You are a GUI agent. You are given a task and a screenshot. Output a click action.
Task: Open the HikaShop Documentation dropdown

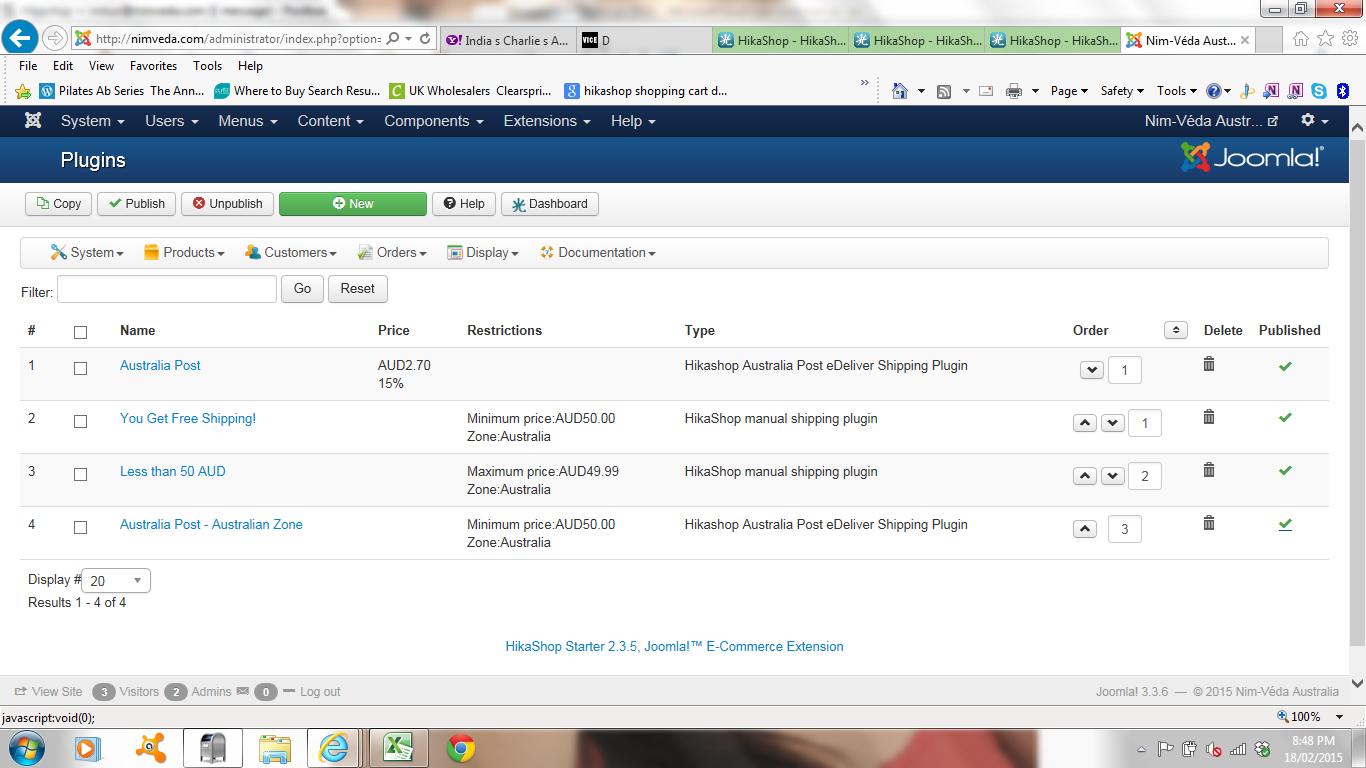pos(598,253)
